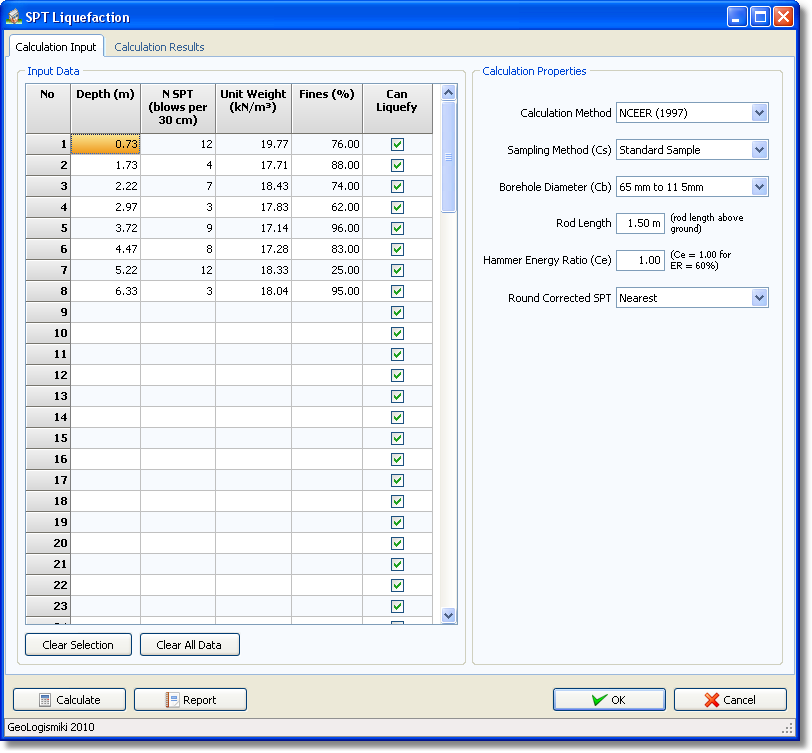Switch to the Calculation Results tab

point(159,47)
